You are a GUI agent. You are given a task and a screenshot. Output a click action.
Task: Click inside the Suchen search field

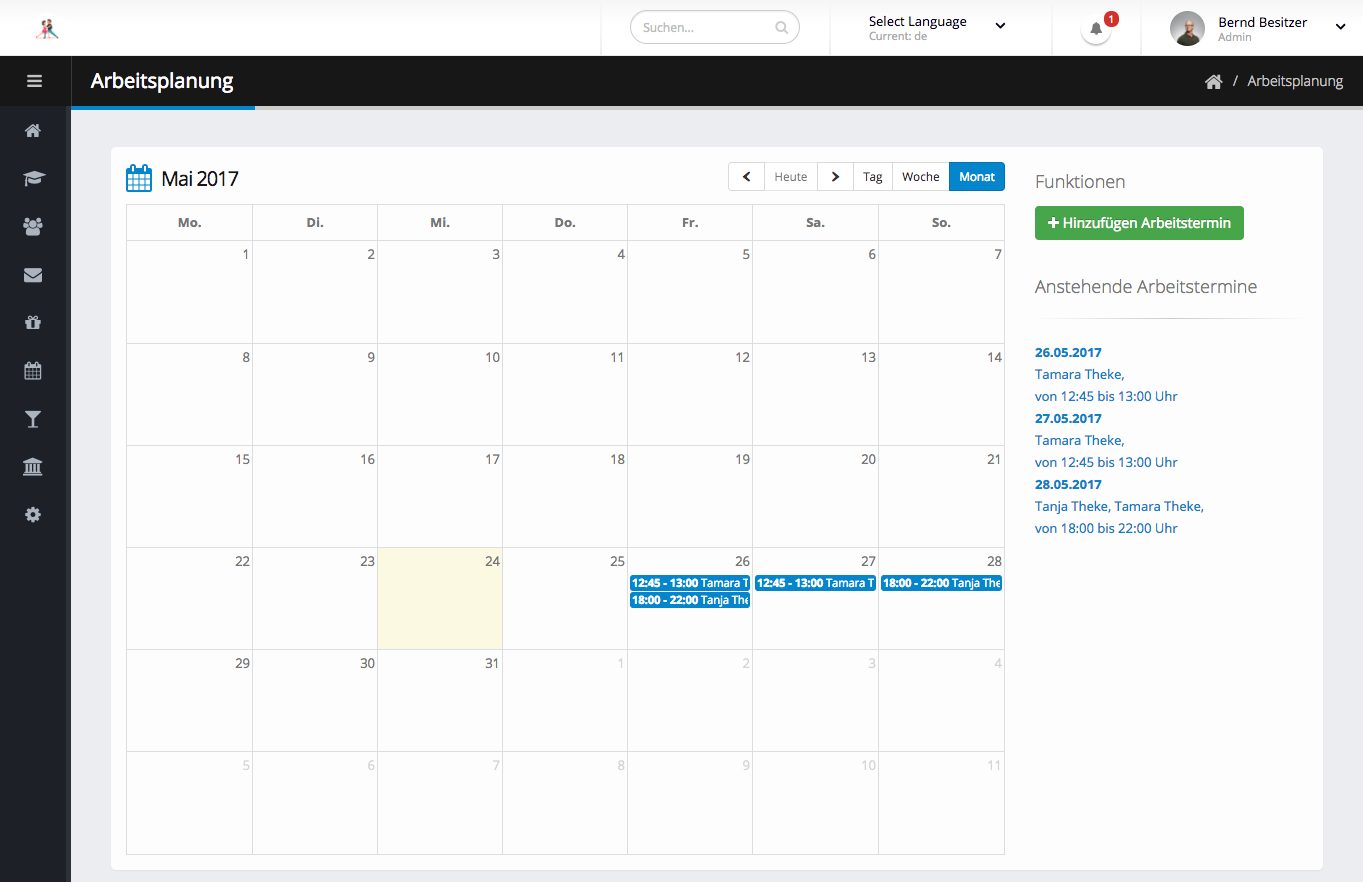pos(706,28)
